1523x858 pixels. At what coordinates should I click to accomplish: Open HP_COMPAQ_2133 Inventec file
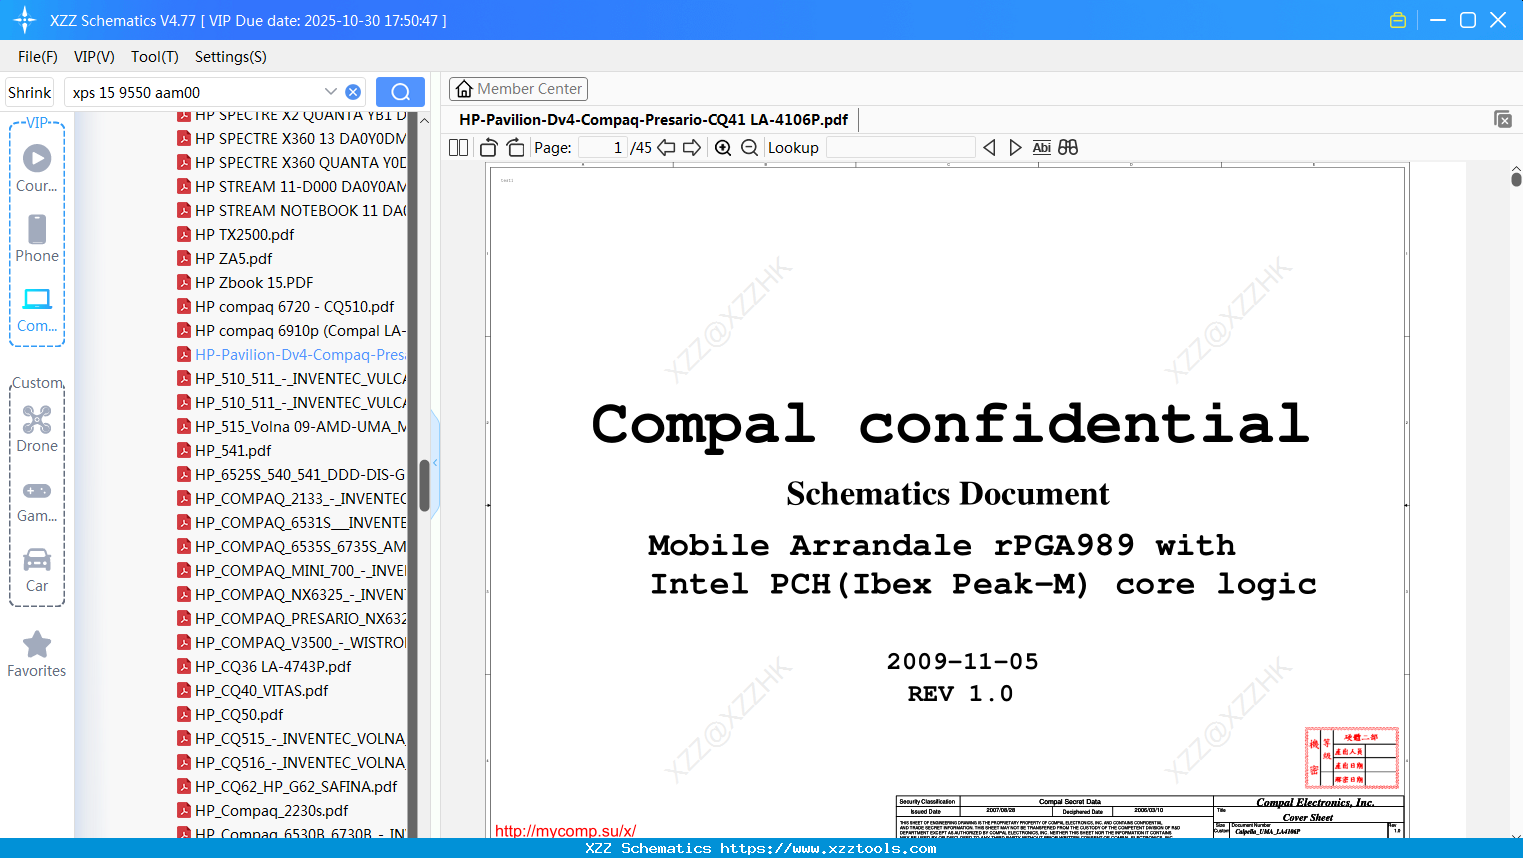click(291, 498)
